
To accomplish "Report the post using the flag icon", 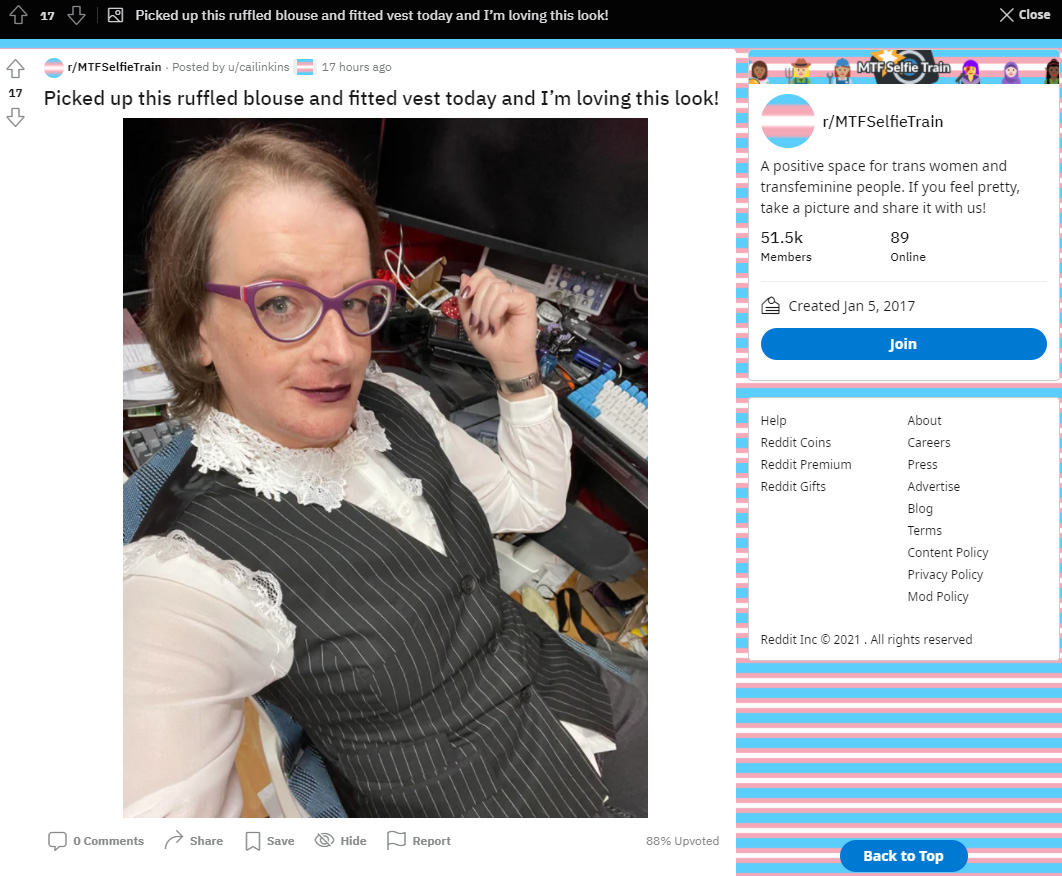I will (396, 840).
